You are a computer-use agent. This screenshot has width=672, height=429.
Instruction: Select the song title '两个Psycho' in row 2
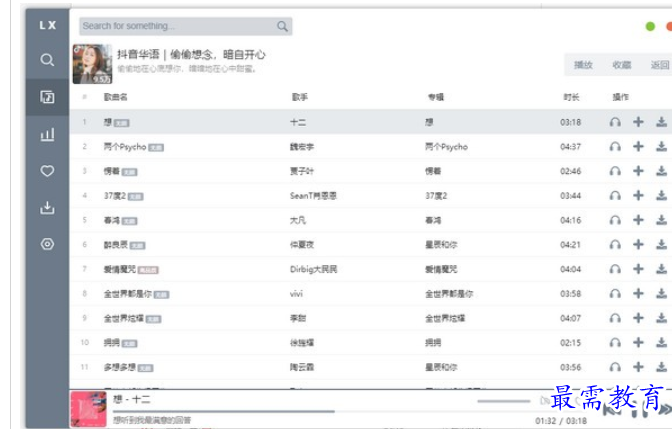point(125,147)
